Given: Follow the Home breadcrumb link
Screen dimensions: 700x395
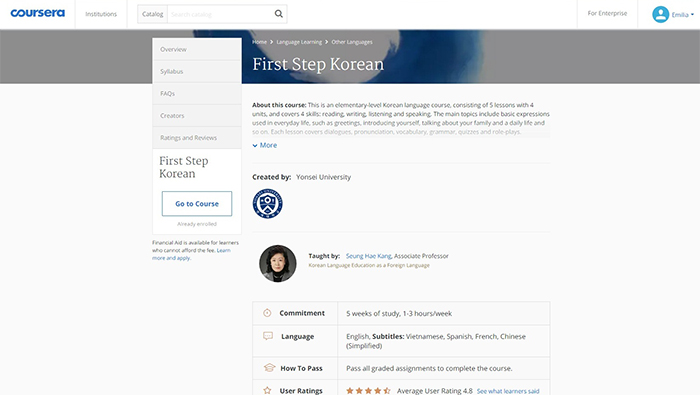Looking at the screenshot, I should [259, 42].
